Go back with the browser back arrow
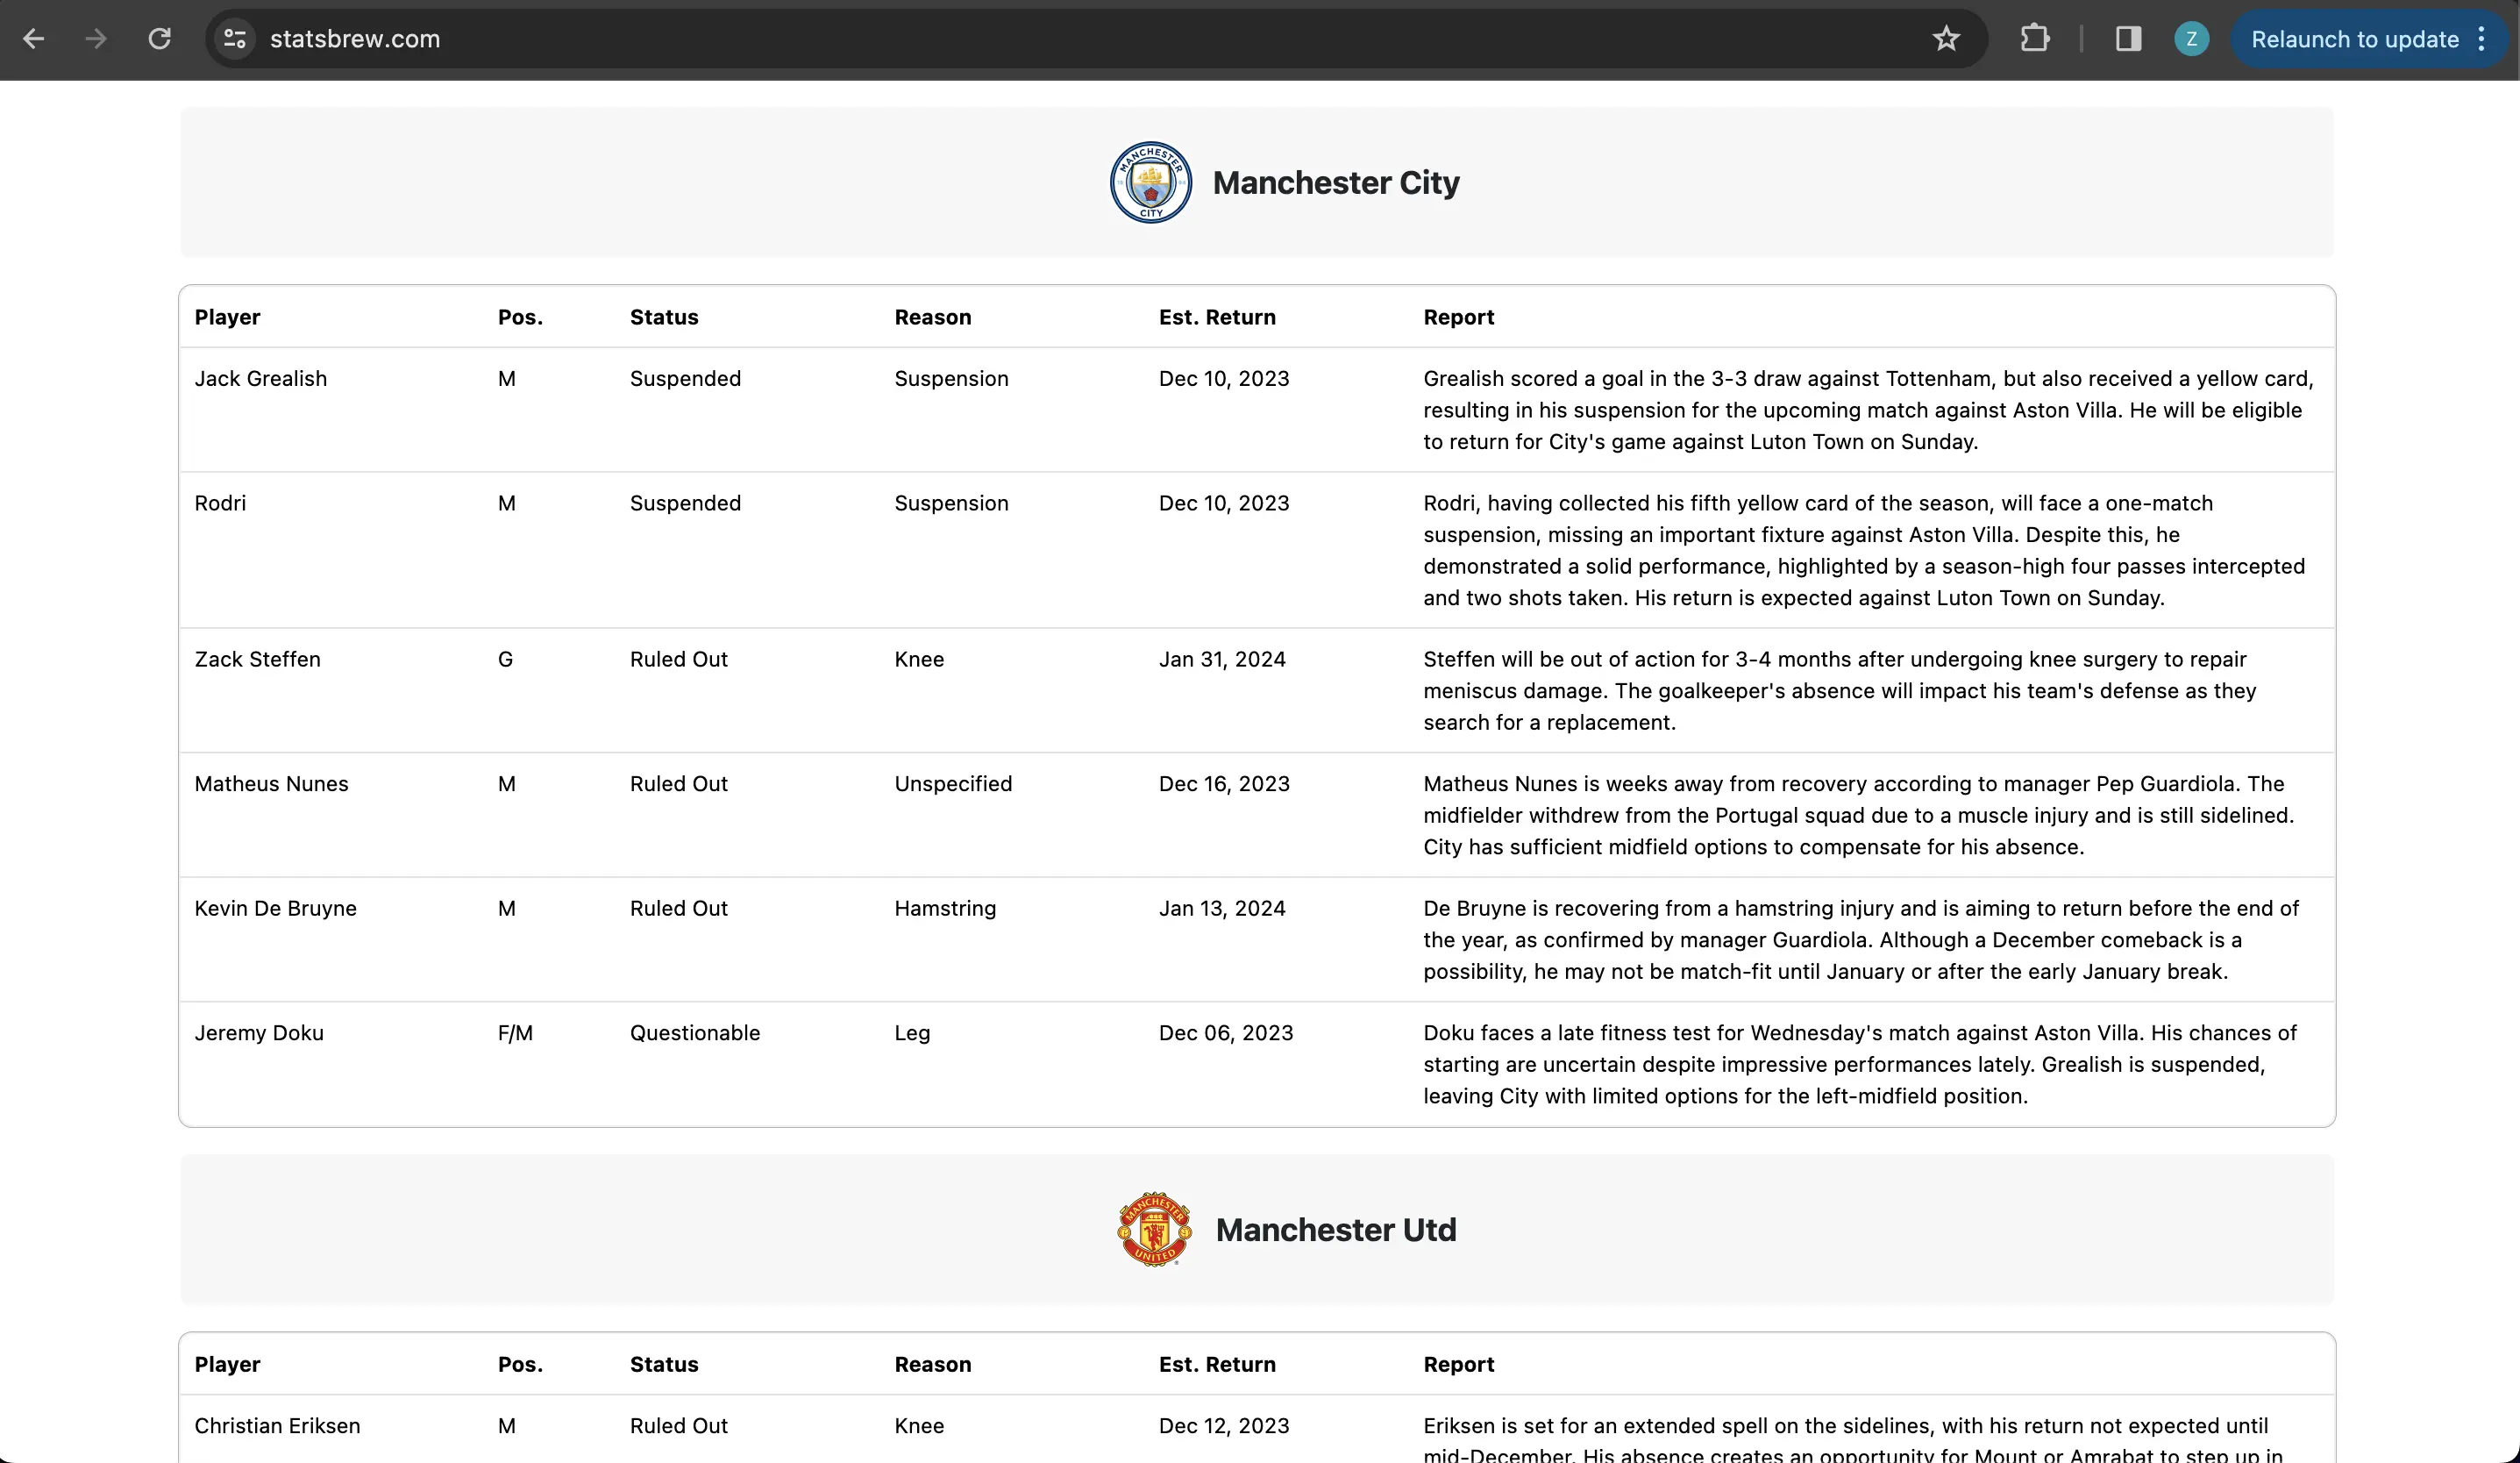 pyautogui.click(x=34, y=39)
